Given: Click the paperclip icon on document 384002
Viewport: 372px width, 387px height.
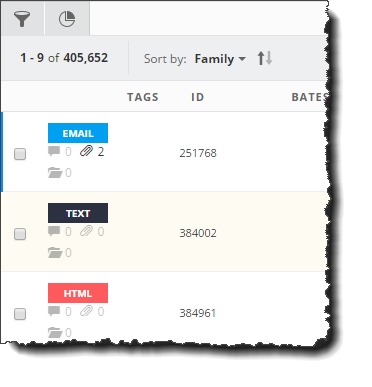Looking at the screenshot, I should 86,231.
